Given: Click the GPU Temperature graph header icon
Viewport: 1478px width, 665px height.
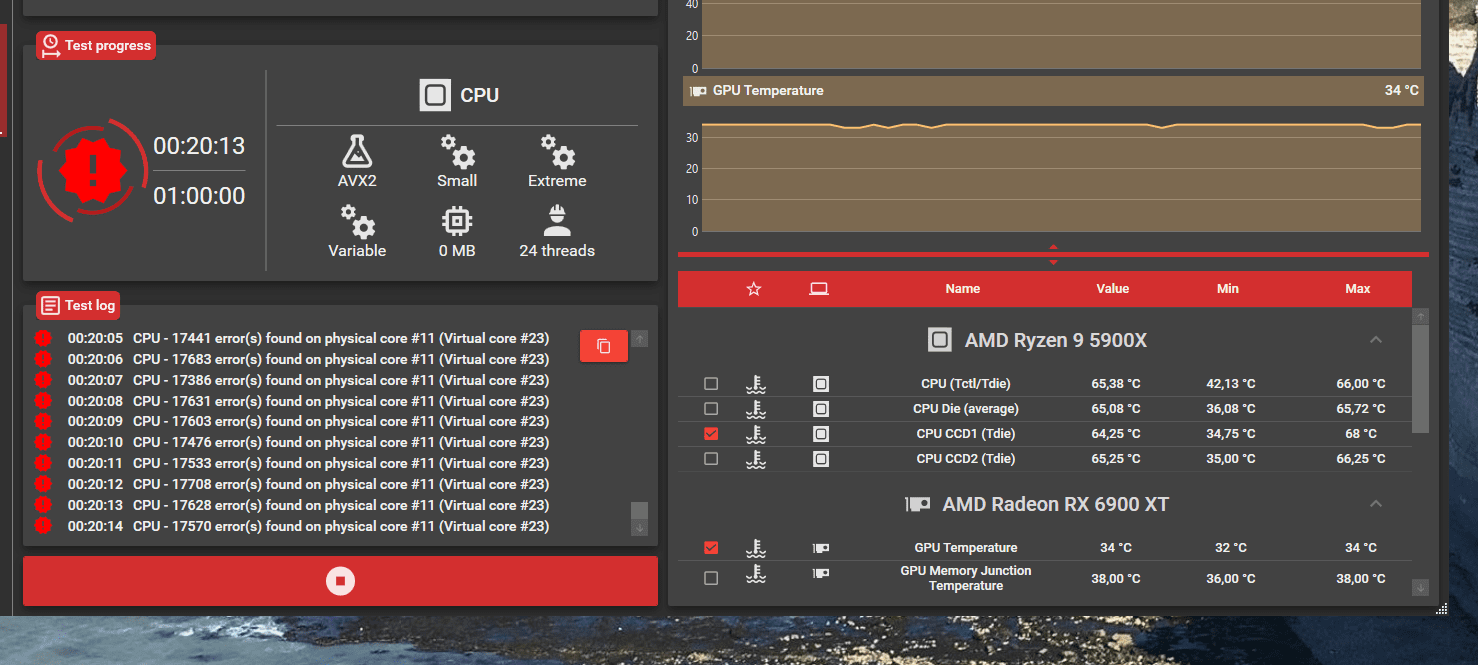Looking at the screenshot, I should (x=698, y=91).
